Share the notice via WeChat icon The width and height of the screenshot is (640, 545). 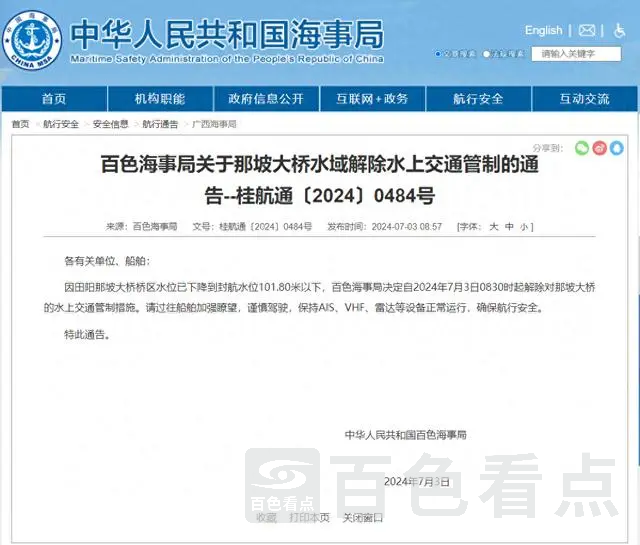point(582,148)
